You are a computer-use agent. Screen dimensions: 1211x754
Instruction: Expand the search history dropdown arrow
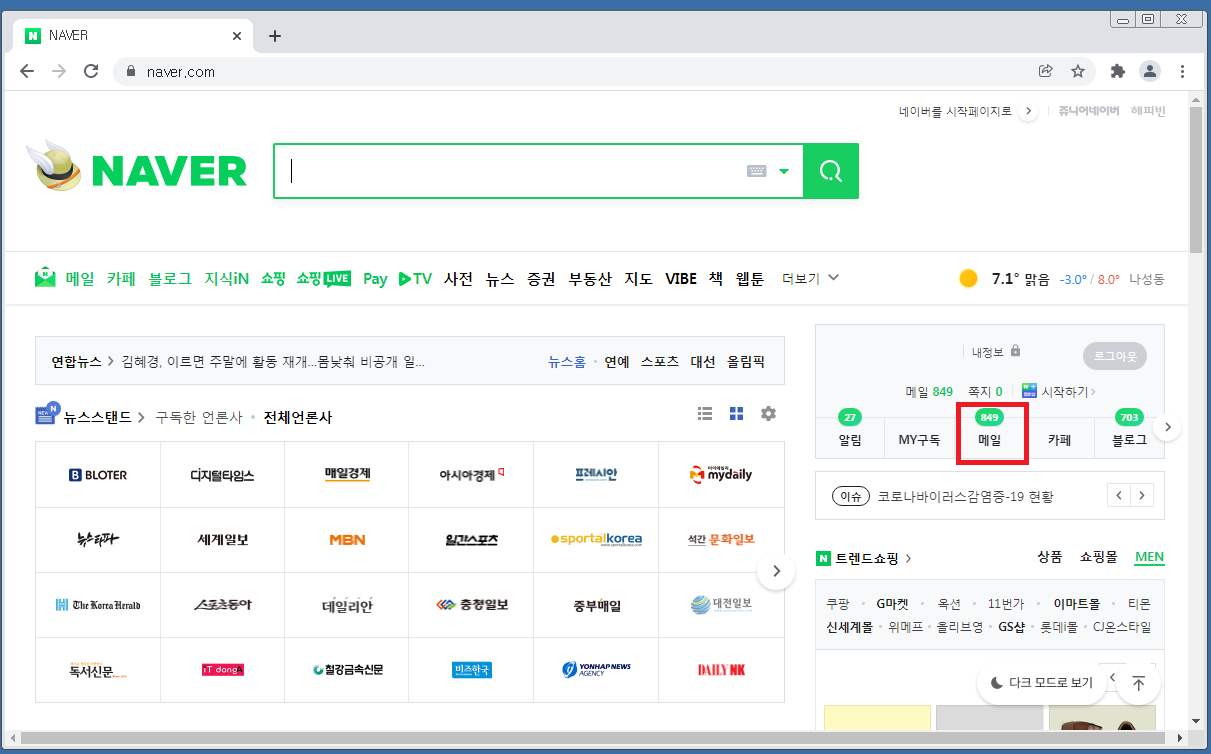pos(784,171)
